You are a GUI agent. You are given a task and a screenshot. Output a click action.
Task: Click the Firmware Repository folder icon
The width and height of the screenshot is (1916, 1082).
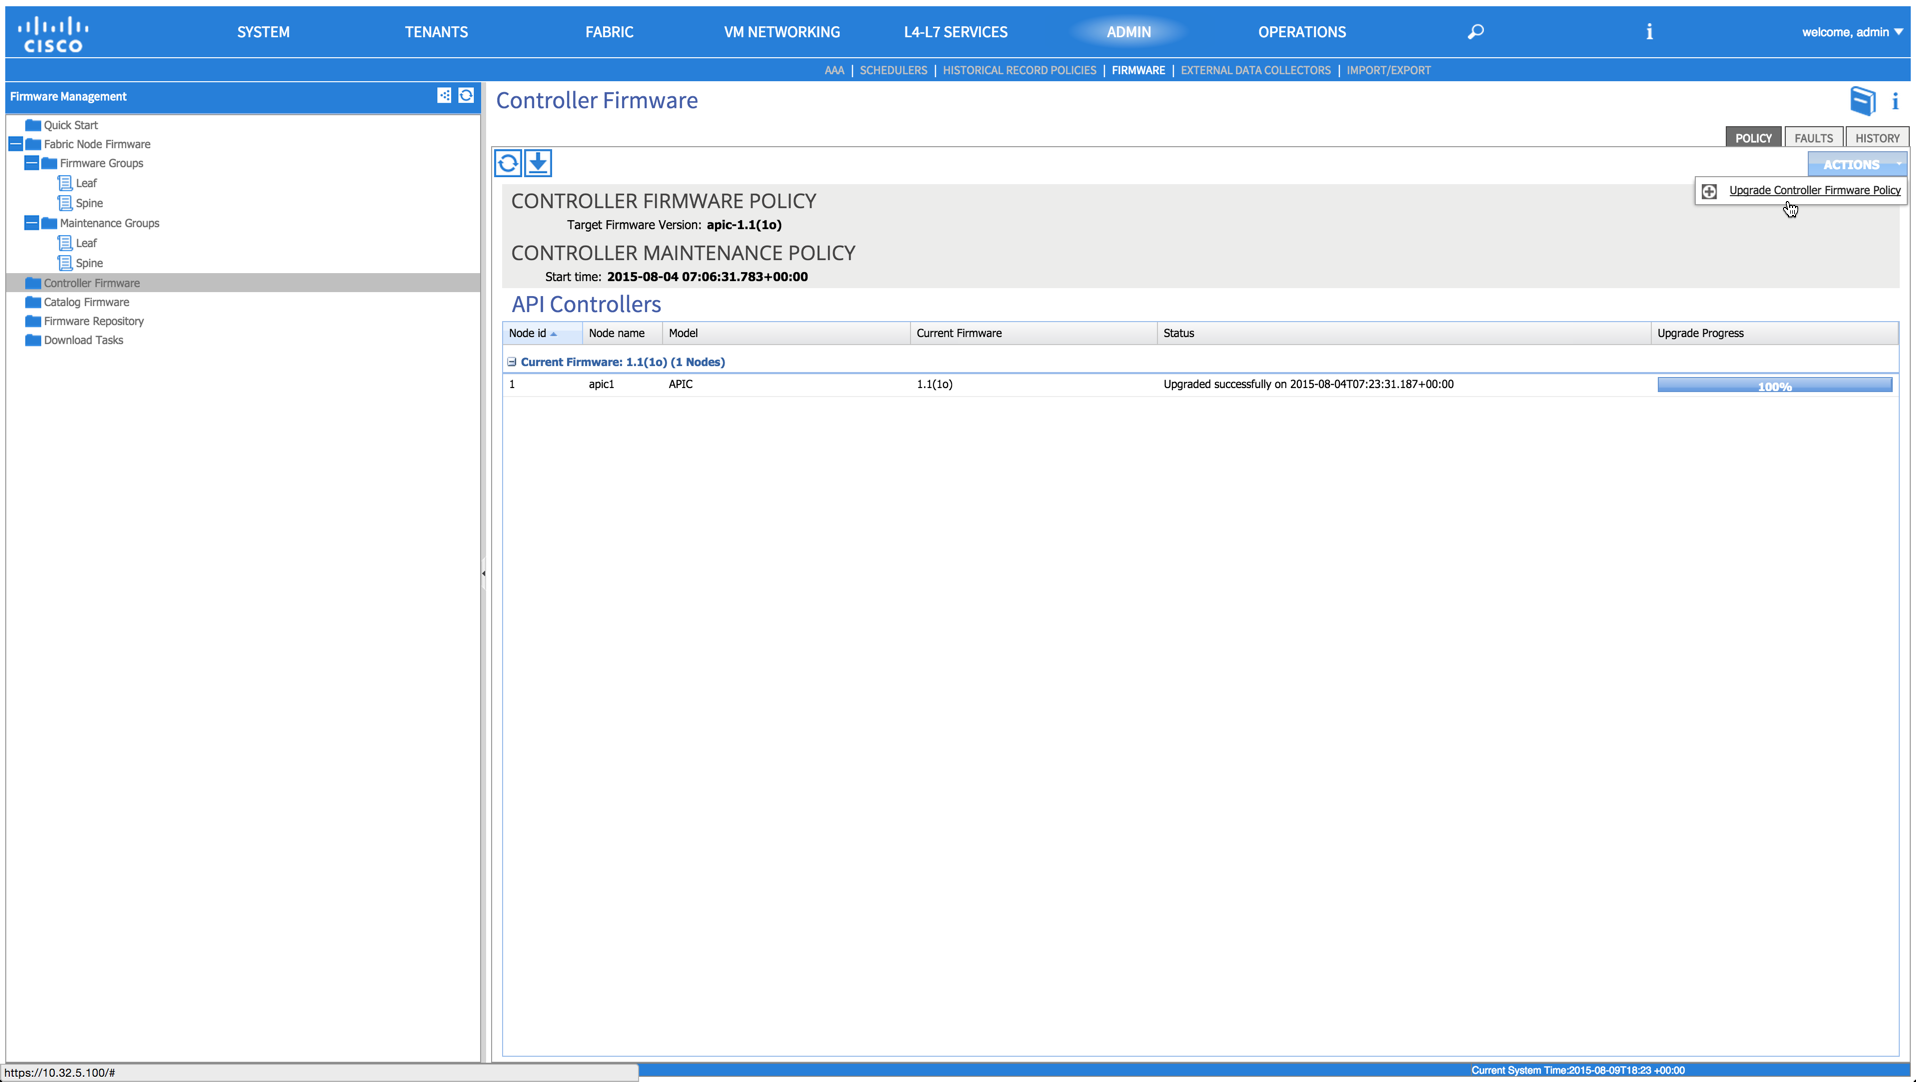point(33,321)
